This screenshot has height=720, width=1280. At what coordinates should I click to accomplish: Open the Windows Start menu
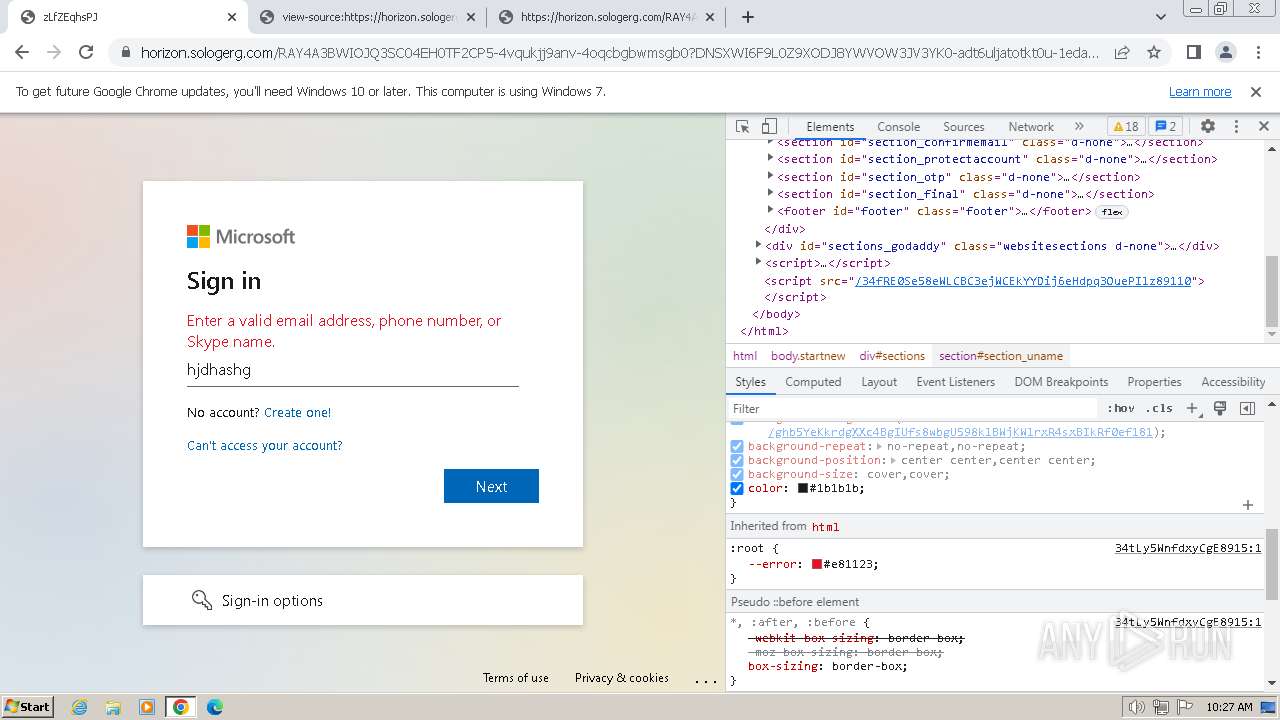28,706
